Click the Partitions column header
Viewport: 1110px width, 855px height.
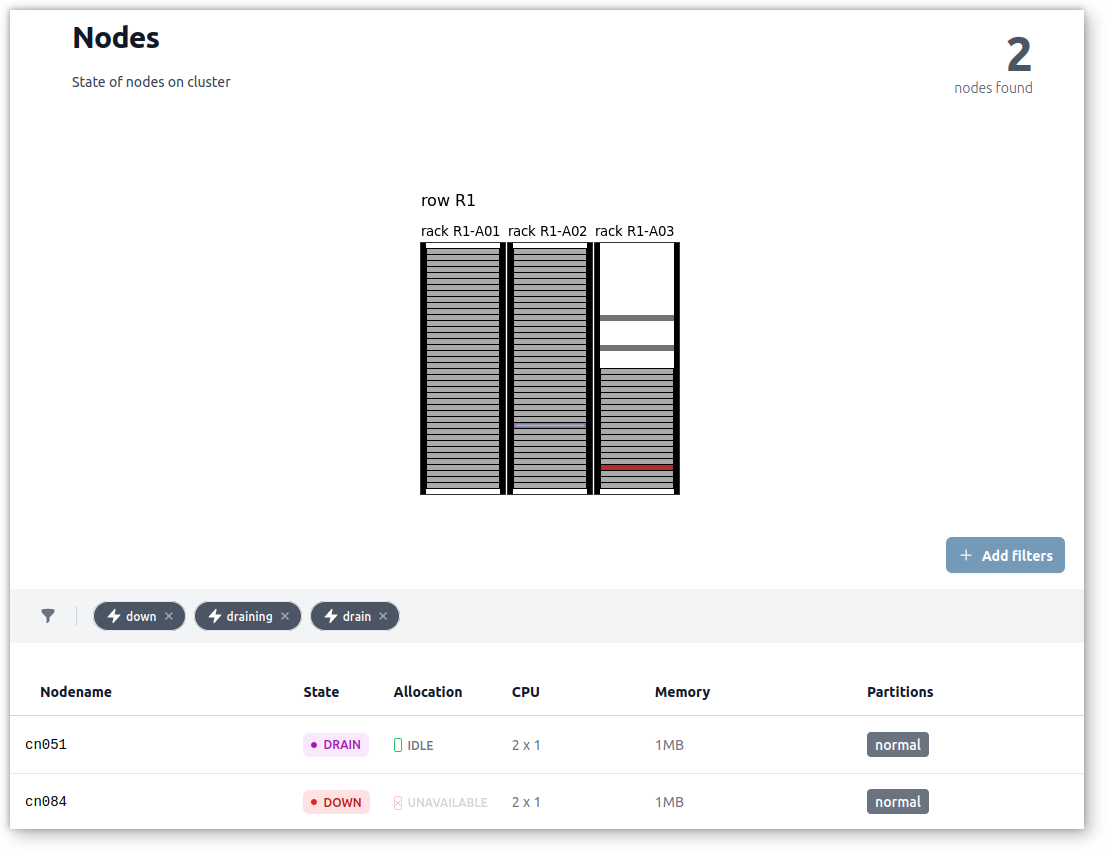[900, 692]
